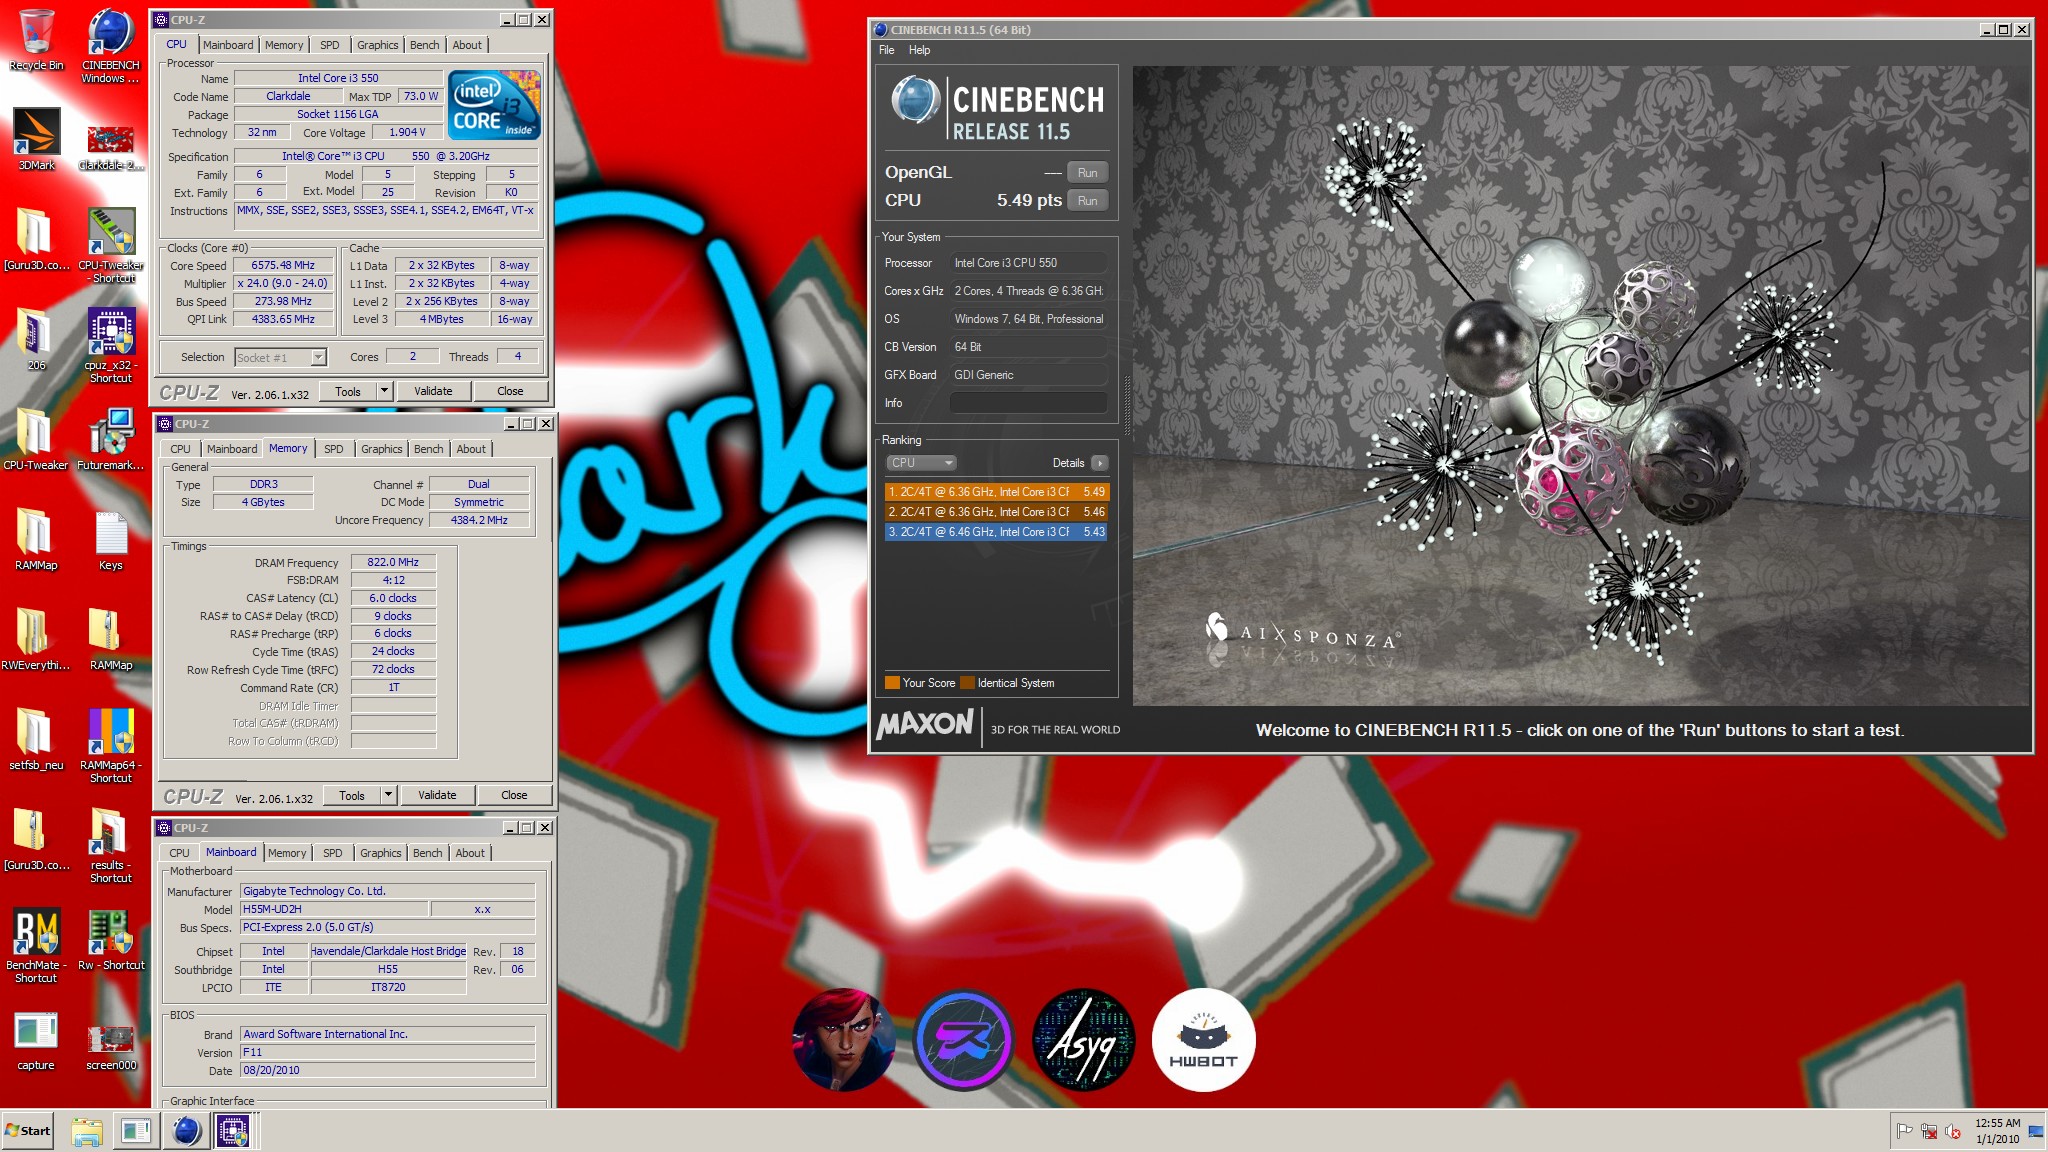
Task: Open the Action Center flag tray icon
Action: 1904,1131
